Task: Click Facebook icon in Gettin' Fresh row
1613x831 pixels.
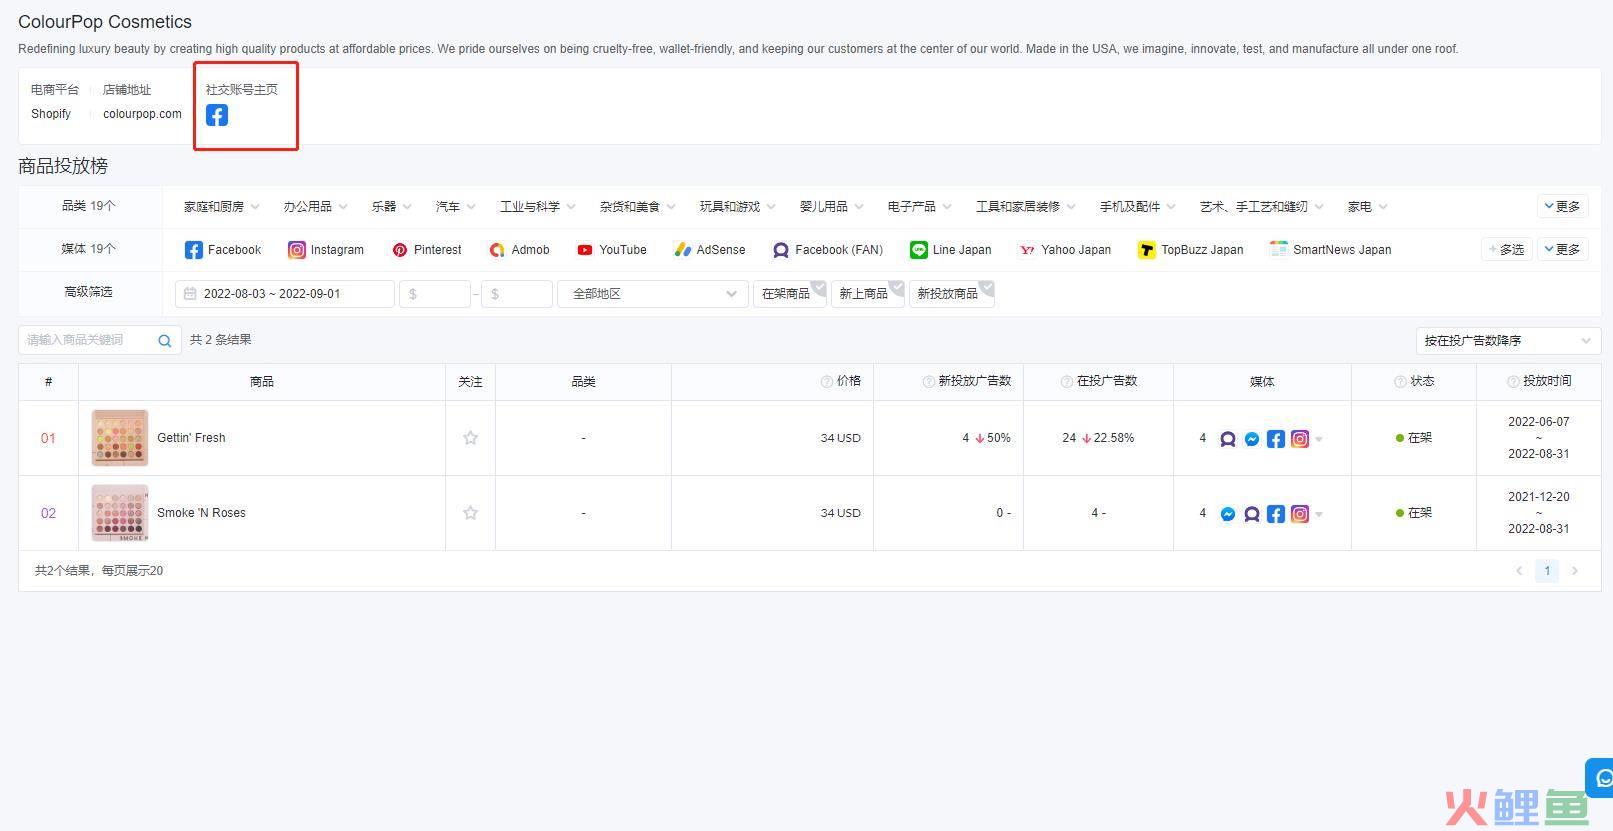Action: pyautogui.click(x=1276, y=439)
